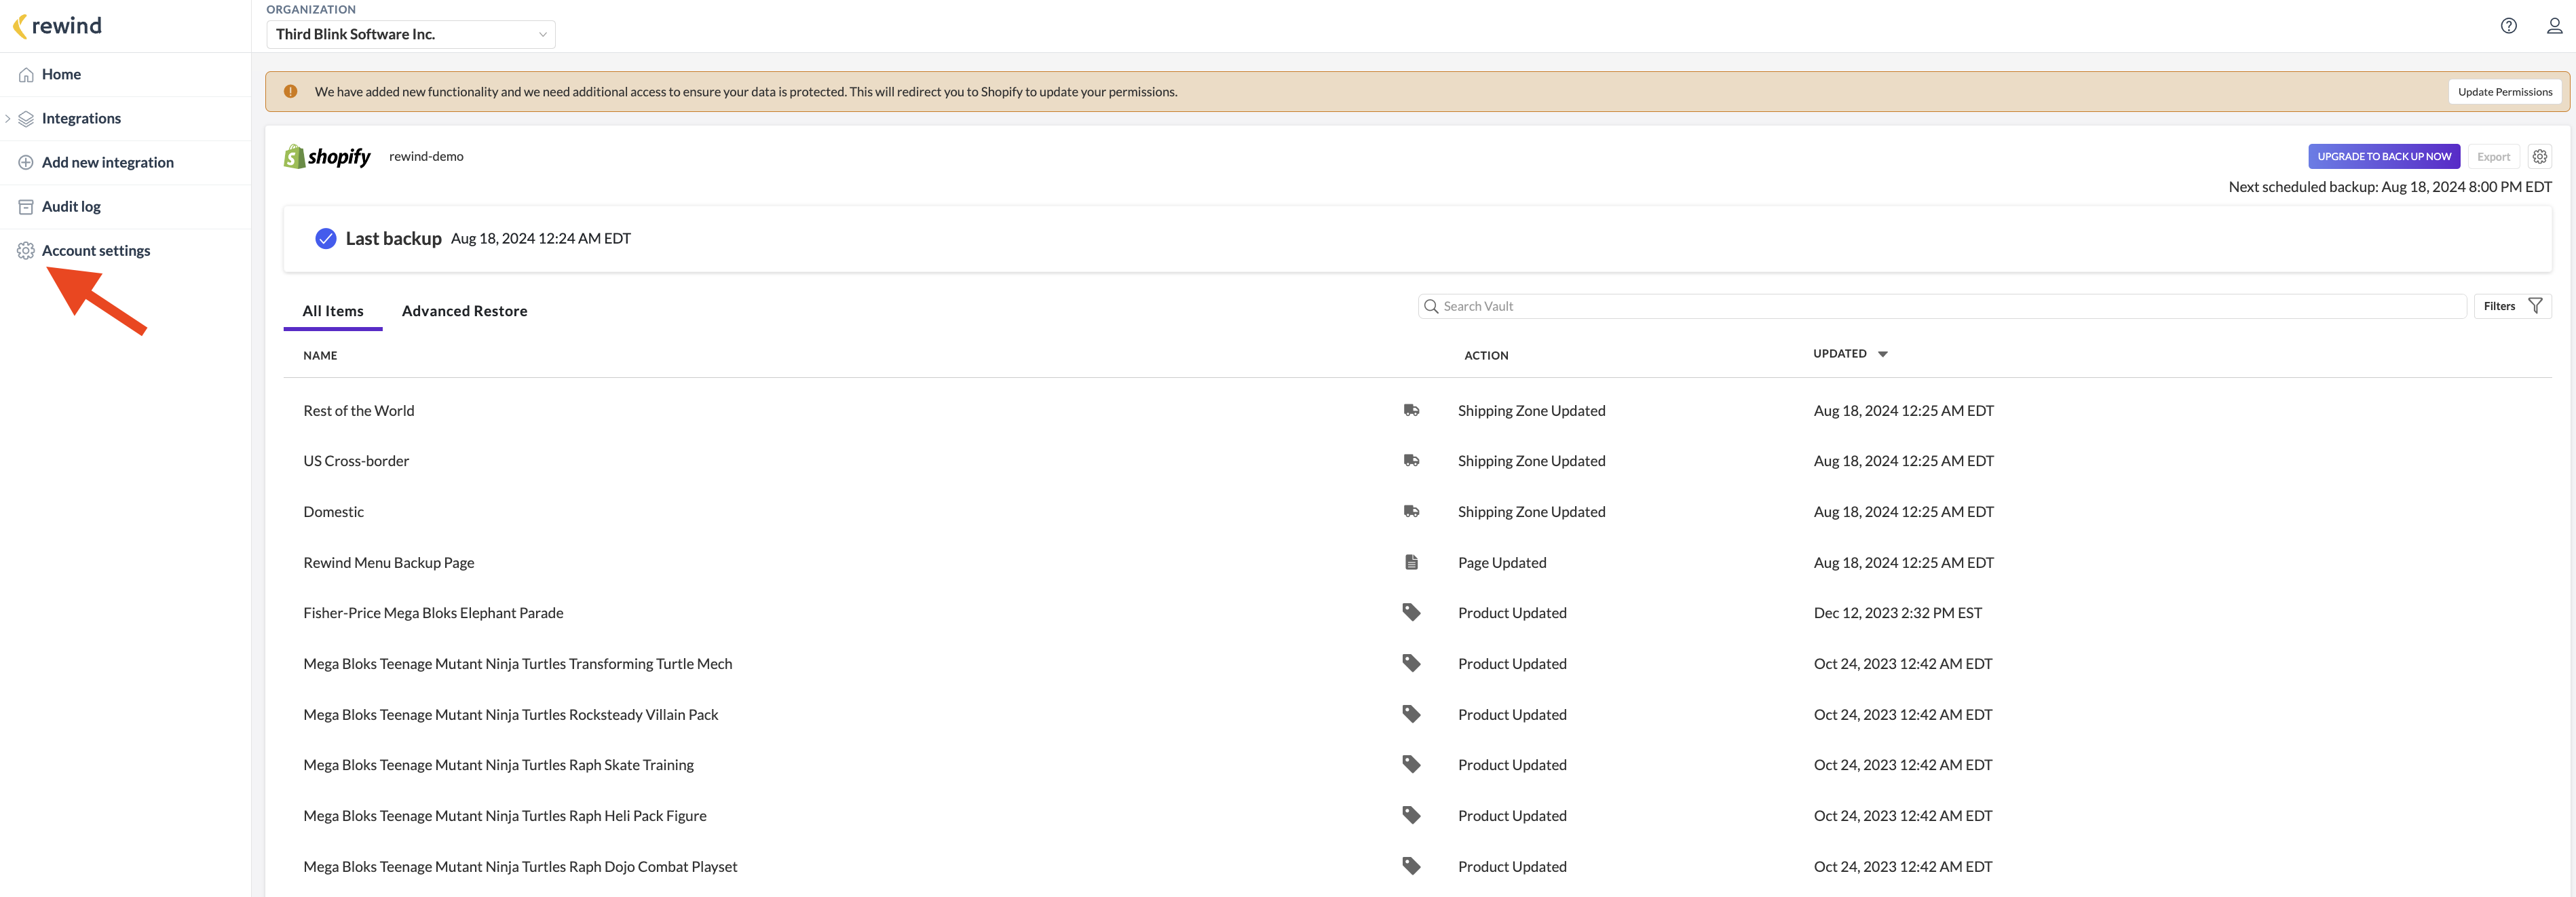Click the Export button
The height and width of the screenshot is (897, 2576).
pyautogui.click(x=2493, y=157)
